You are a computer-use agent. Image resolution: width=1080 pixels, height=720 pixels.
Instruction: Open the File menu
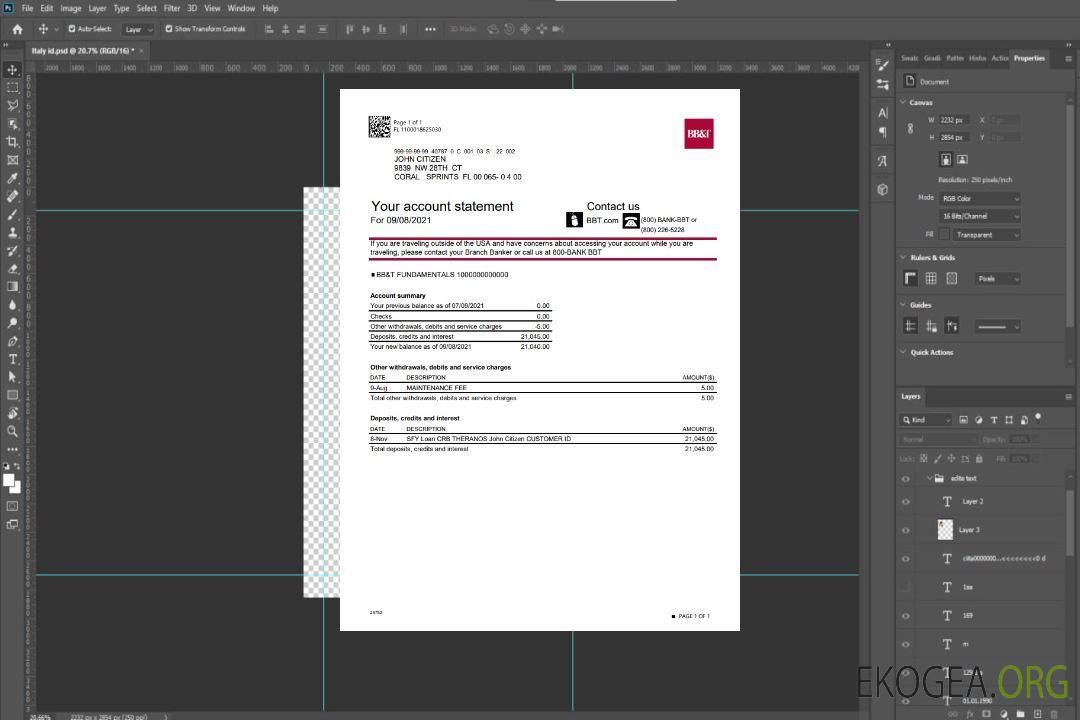(x=28, y=8)
